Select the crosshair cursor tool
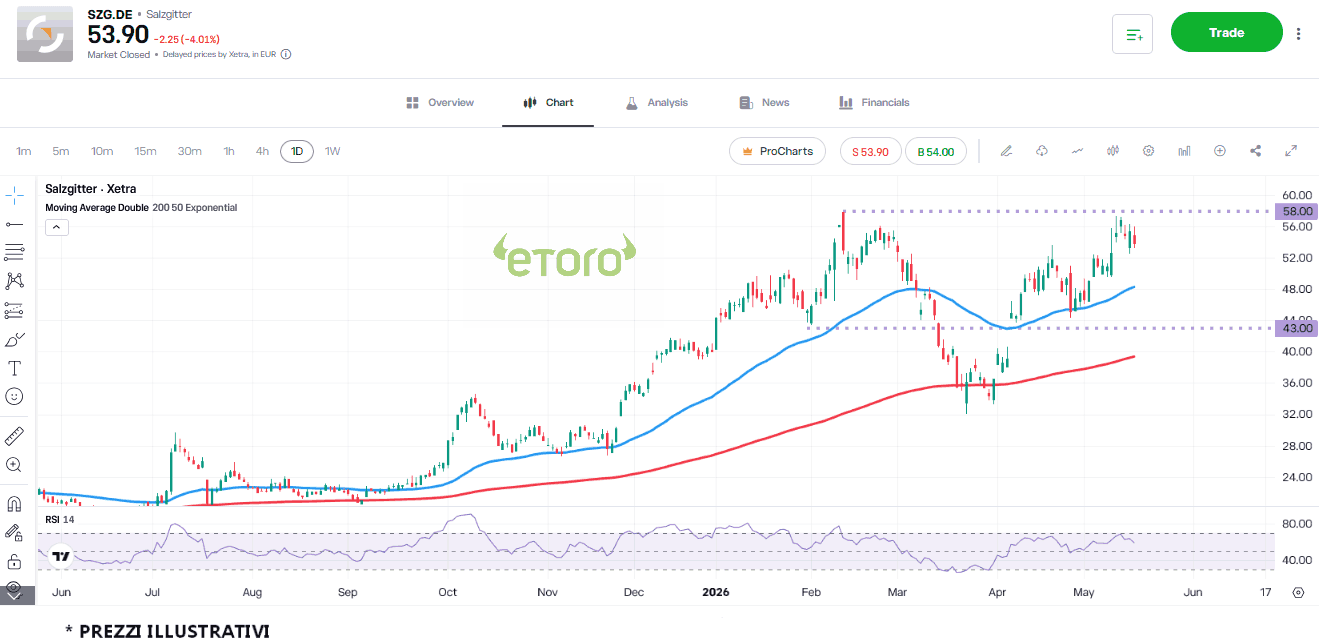Viewport: 1319px width, 643px height. tap(14, 194)
